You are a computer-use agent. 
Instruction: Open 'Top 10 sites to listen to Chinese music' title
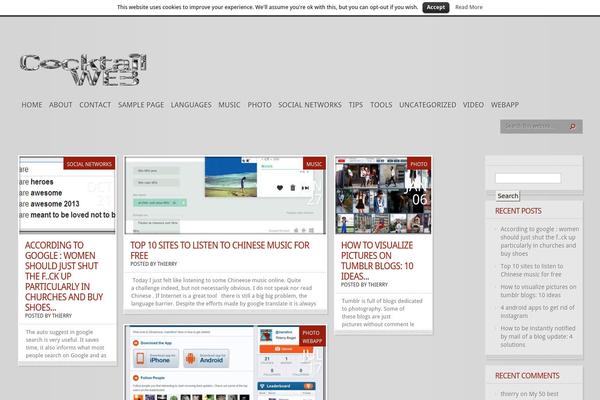click(220, 250)
